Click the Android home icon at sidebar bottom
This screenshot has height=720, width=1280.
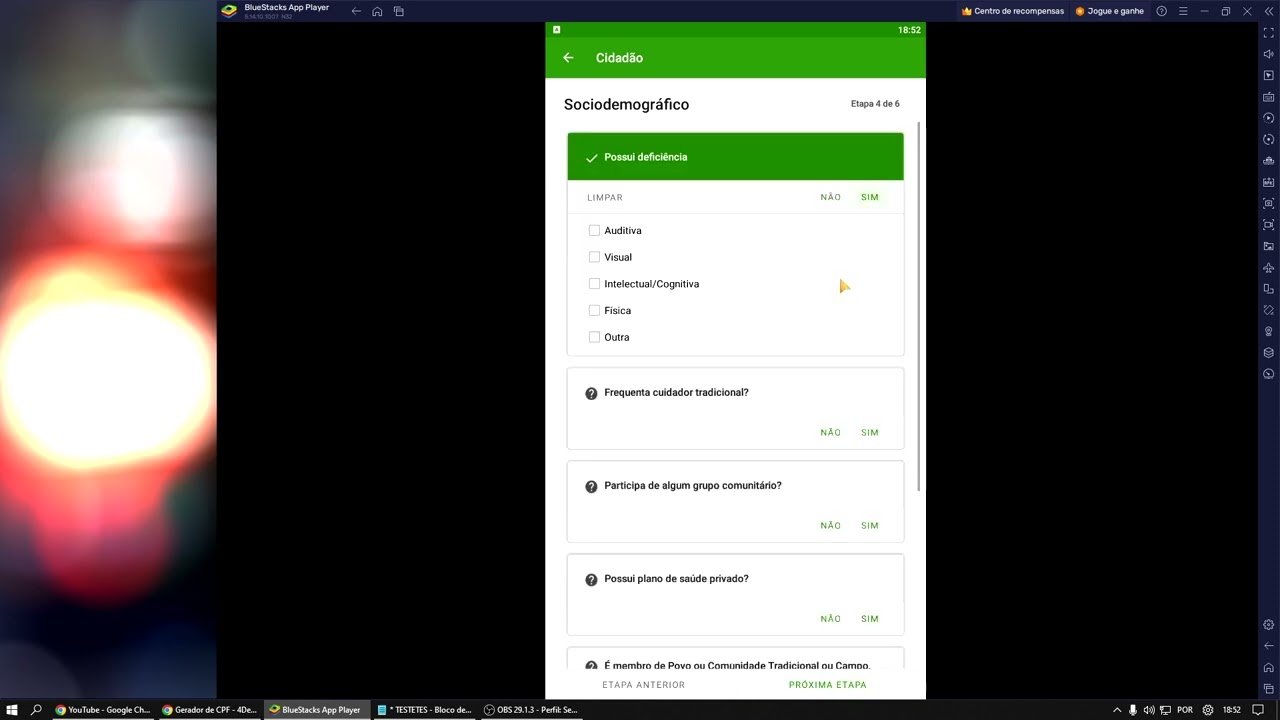point(1269,668)
